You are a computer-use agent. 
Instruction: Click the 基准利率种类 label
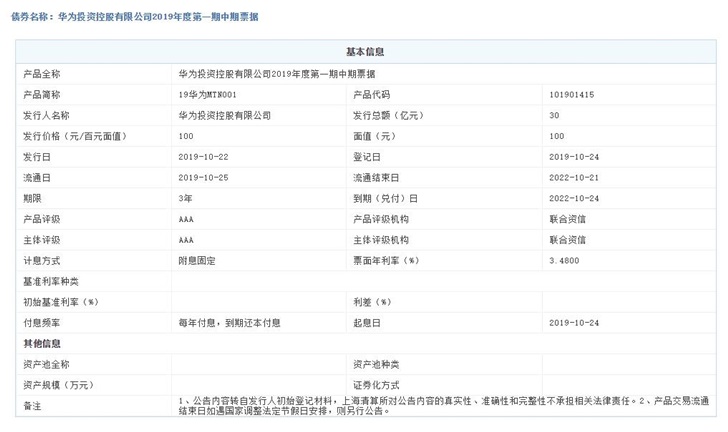(x=51, y=281)
